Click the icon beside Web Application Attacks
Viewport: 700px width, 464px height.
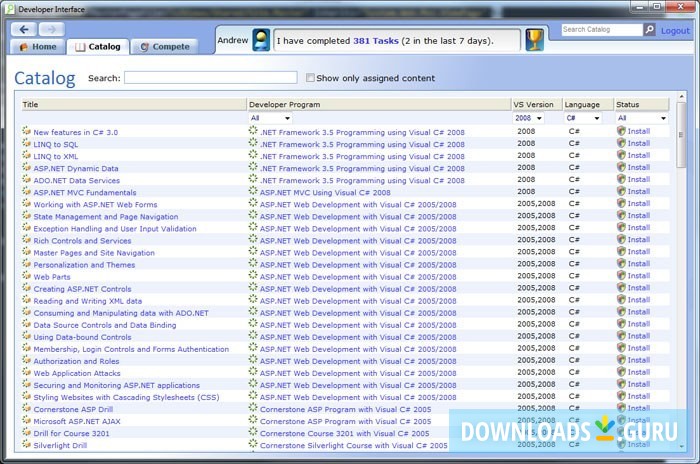[26, 372]
